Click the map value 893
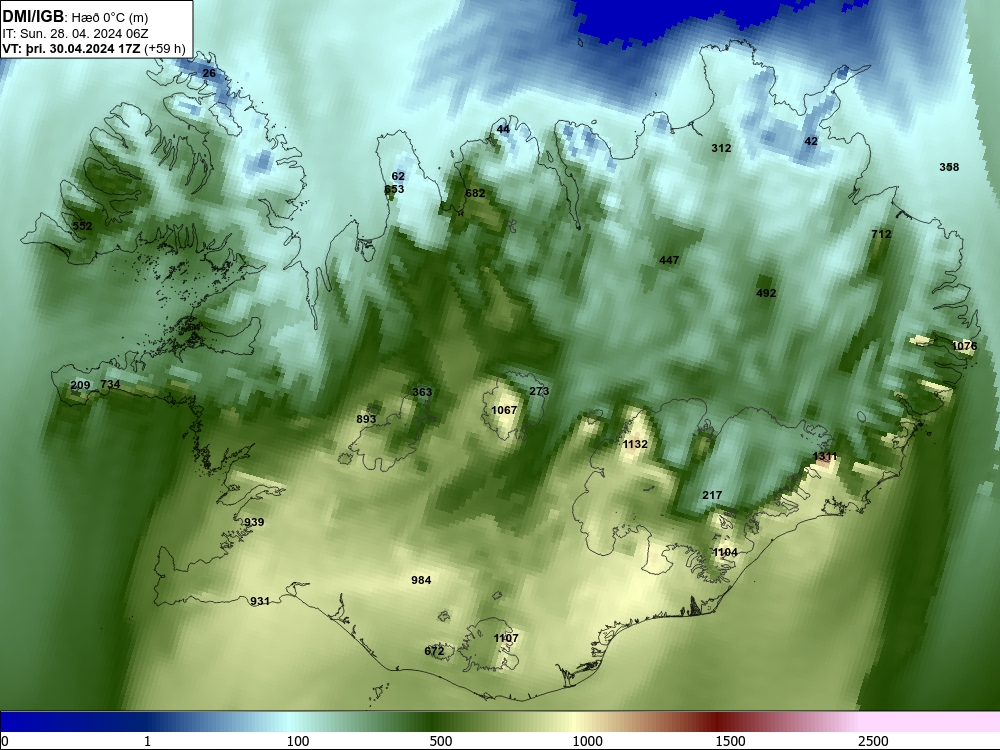The height and width of the screenshot is (750, 1000). tap(366, 419)
